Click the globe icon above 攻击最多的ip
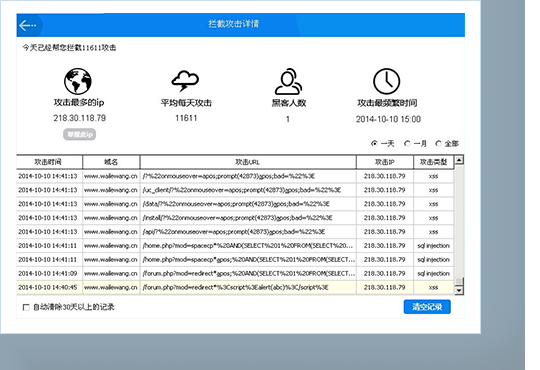The width and height of the screenshot is (540, 370). 78,81
